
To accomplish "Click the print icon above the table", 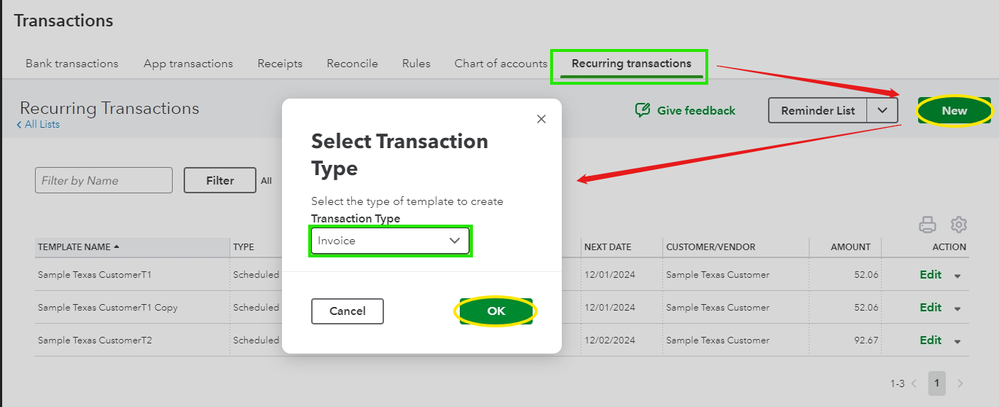I will tap(928, 224).
